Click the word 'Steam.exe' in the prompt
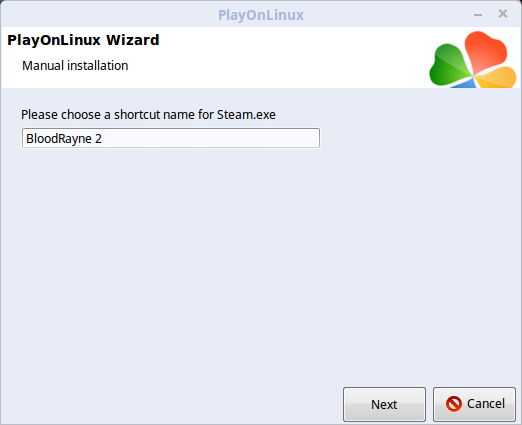 click(x=246, y=115)
